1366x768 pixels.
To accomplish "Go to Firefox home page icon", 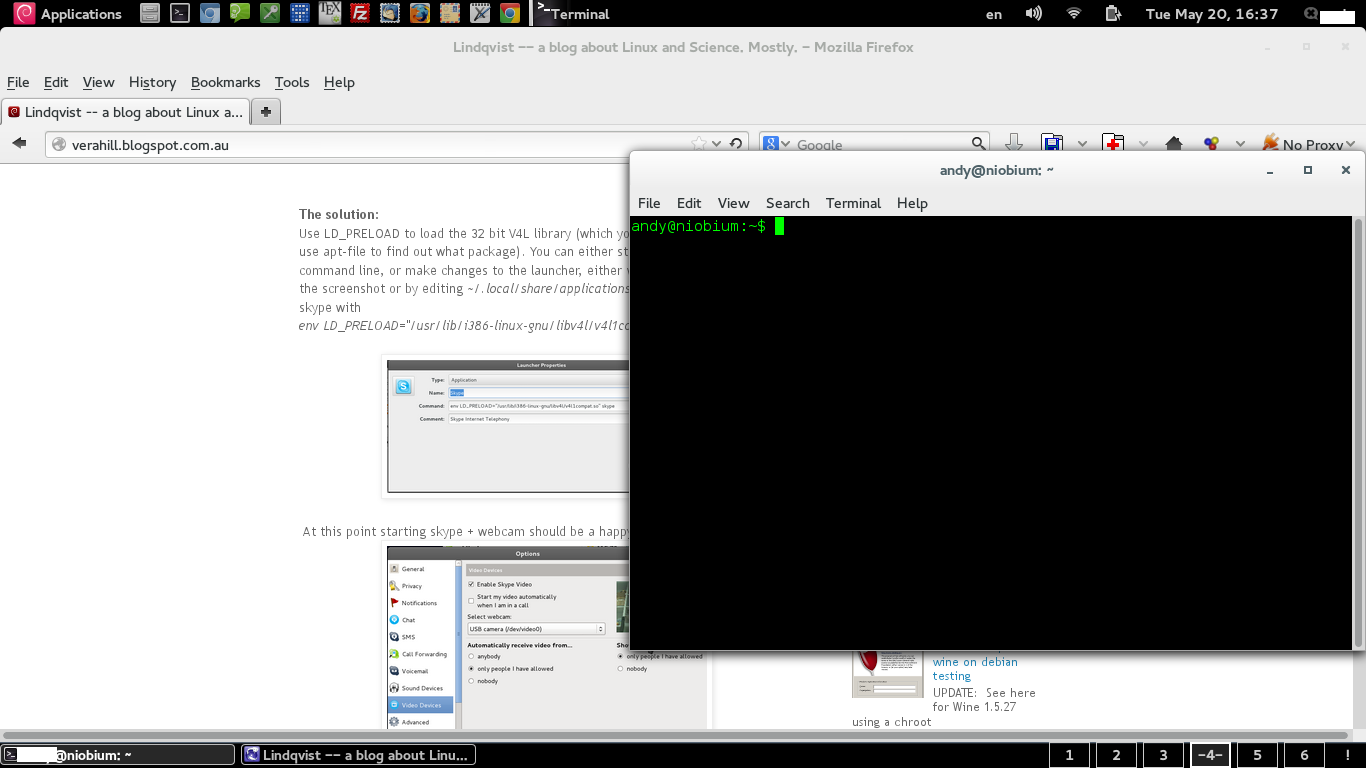I will pyautogui.click(x=1174, y=145).
